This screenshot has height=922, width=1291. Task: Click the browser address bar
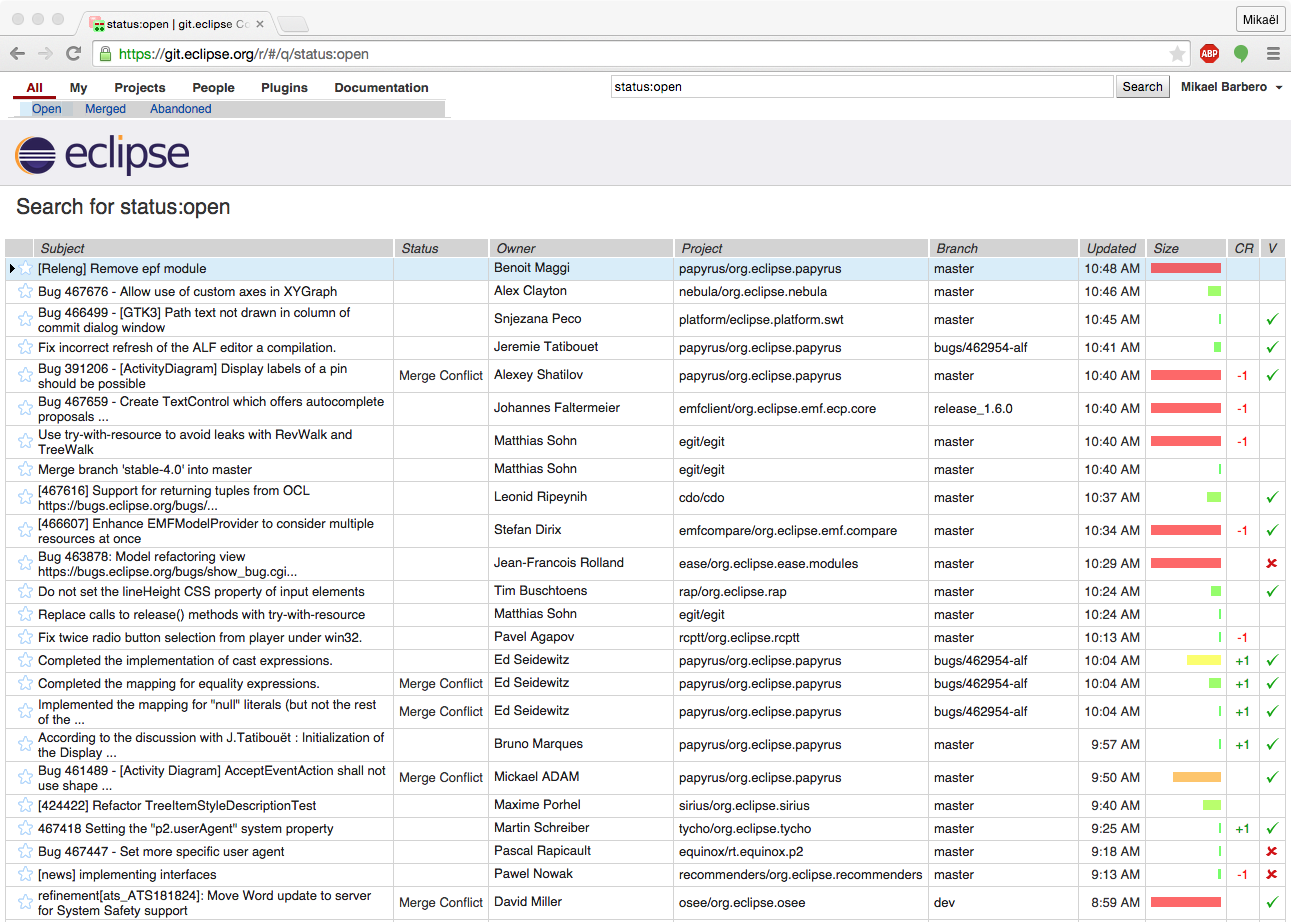tap(640, 54)
